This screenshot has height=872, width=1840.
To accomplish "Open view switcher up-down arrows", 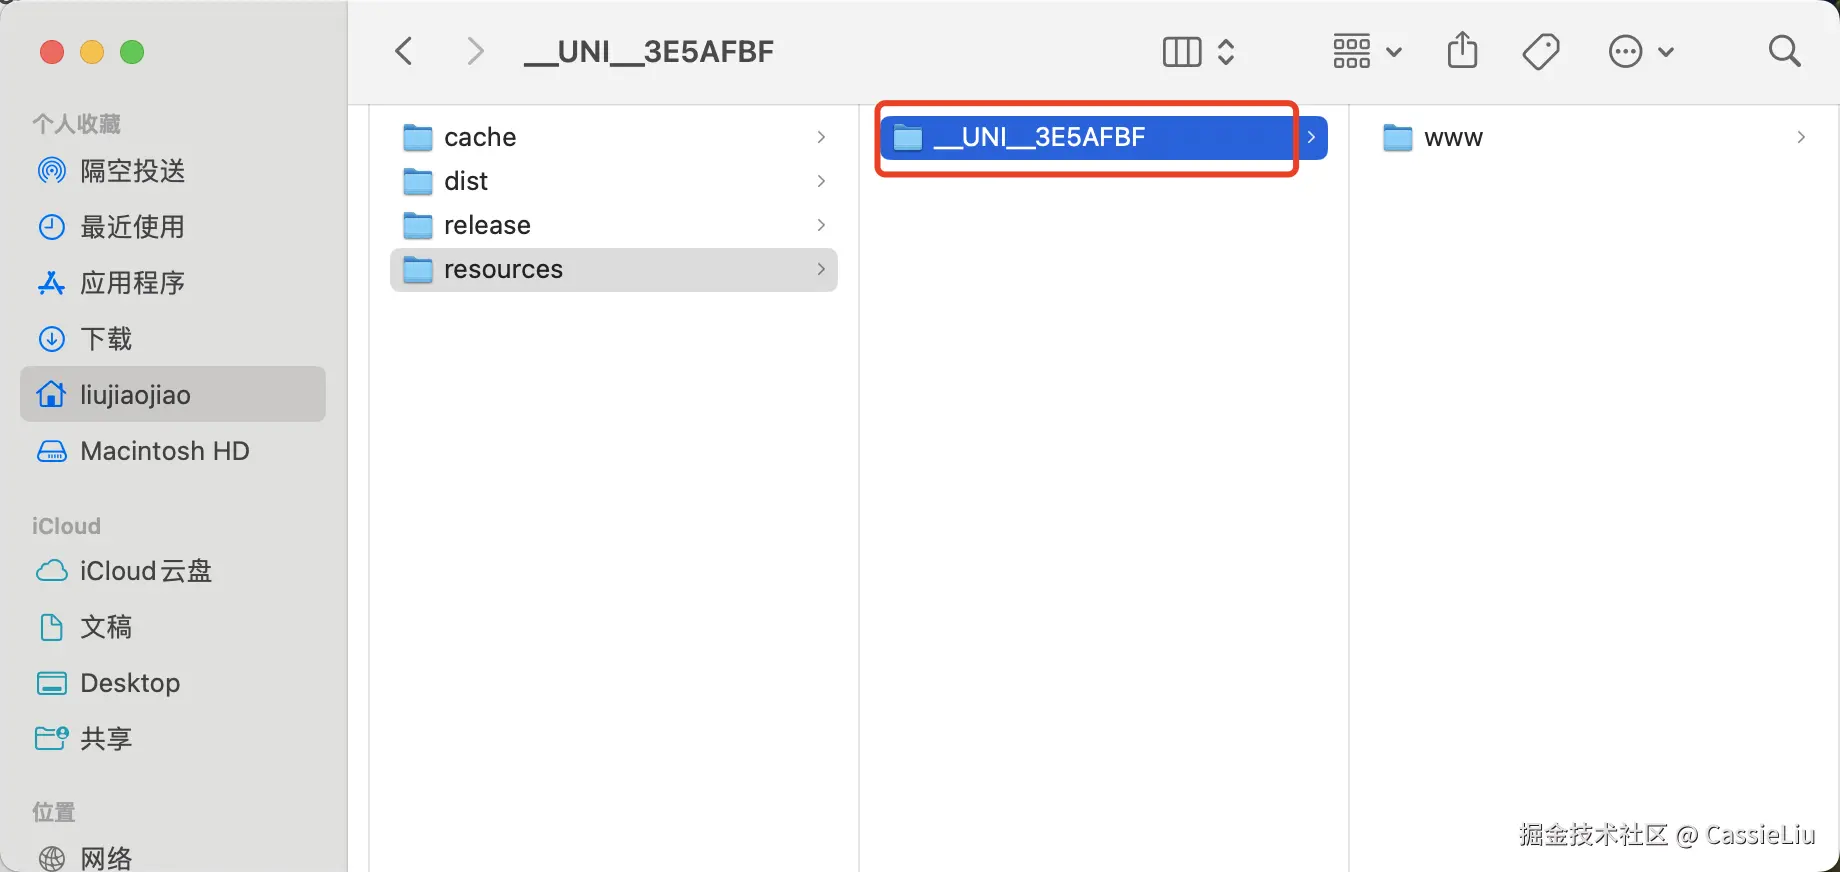I will pyautogui.click(x=1226, y=52).
